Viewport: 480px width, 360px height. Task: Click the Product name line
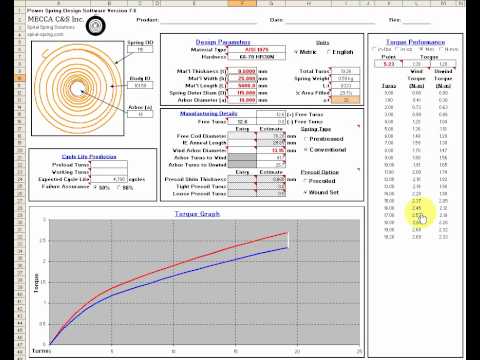point(209,20)
